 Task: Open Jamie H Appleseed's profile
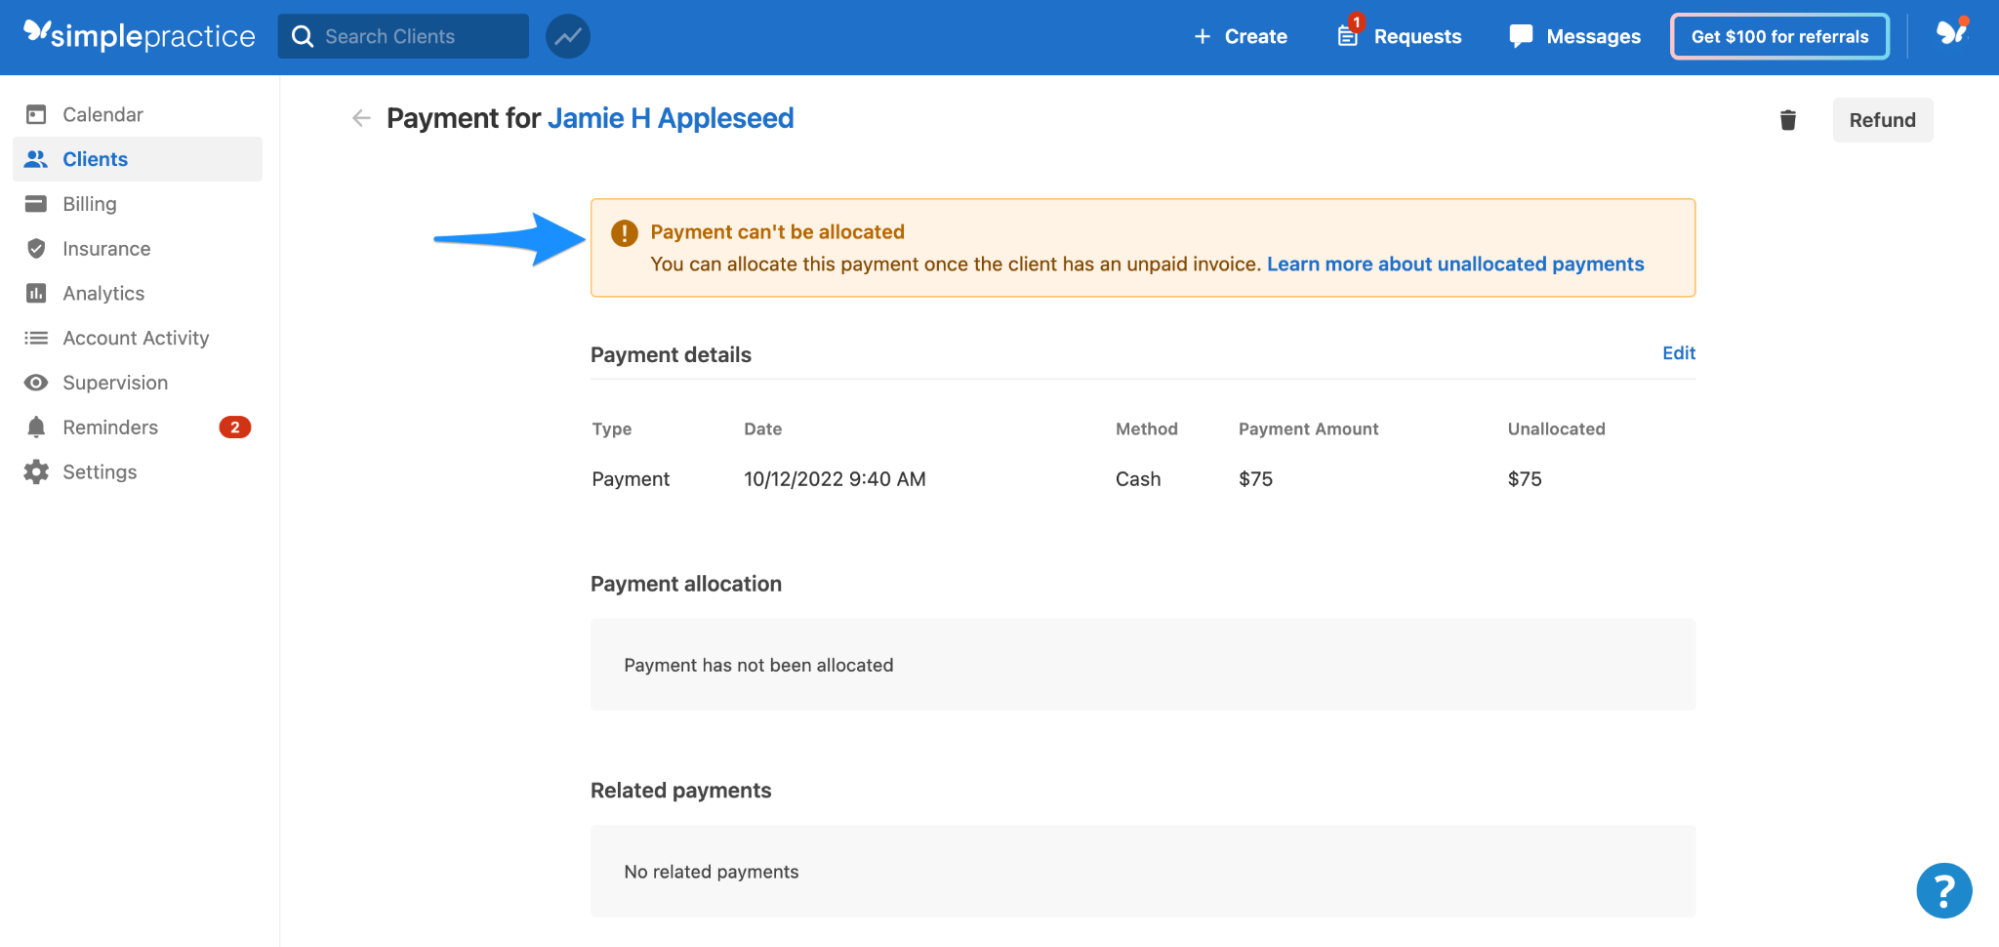coord(670,118)
